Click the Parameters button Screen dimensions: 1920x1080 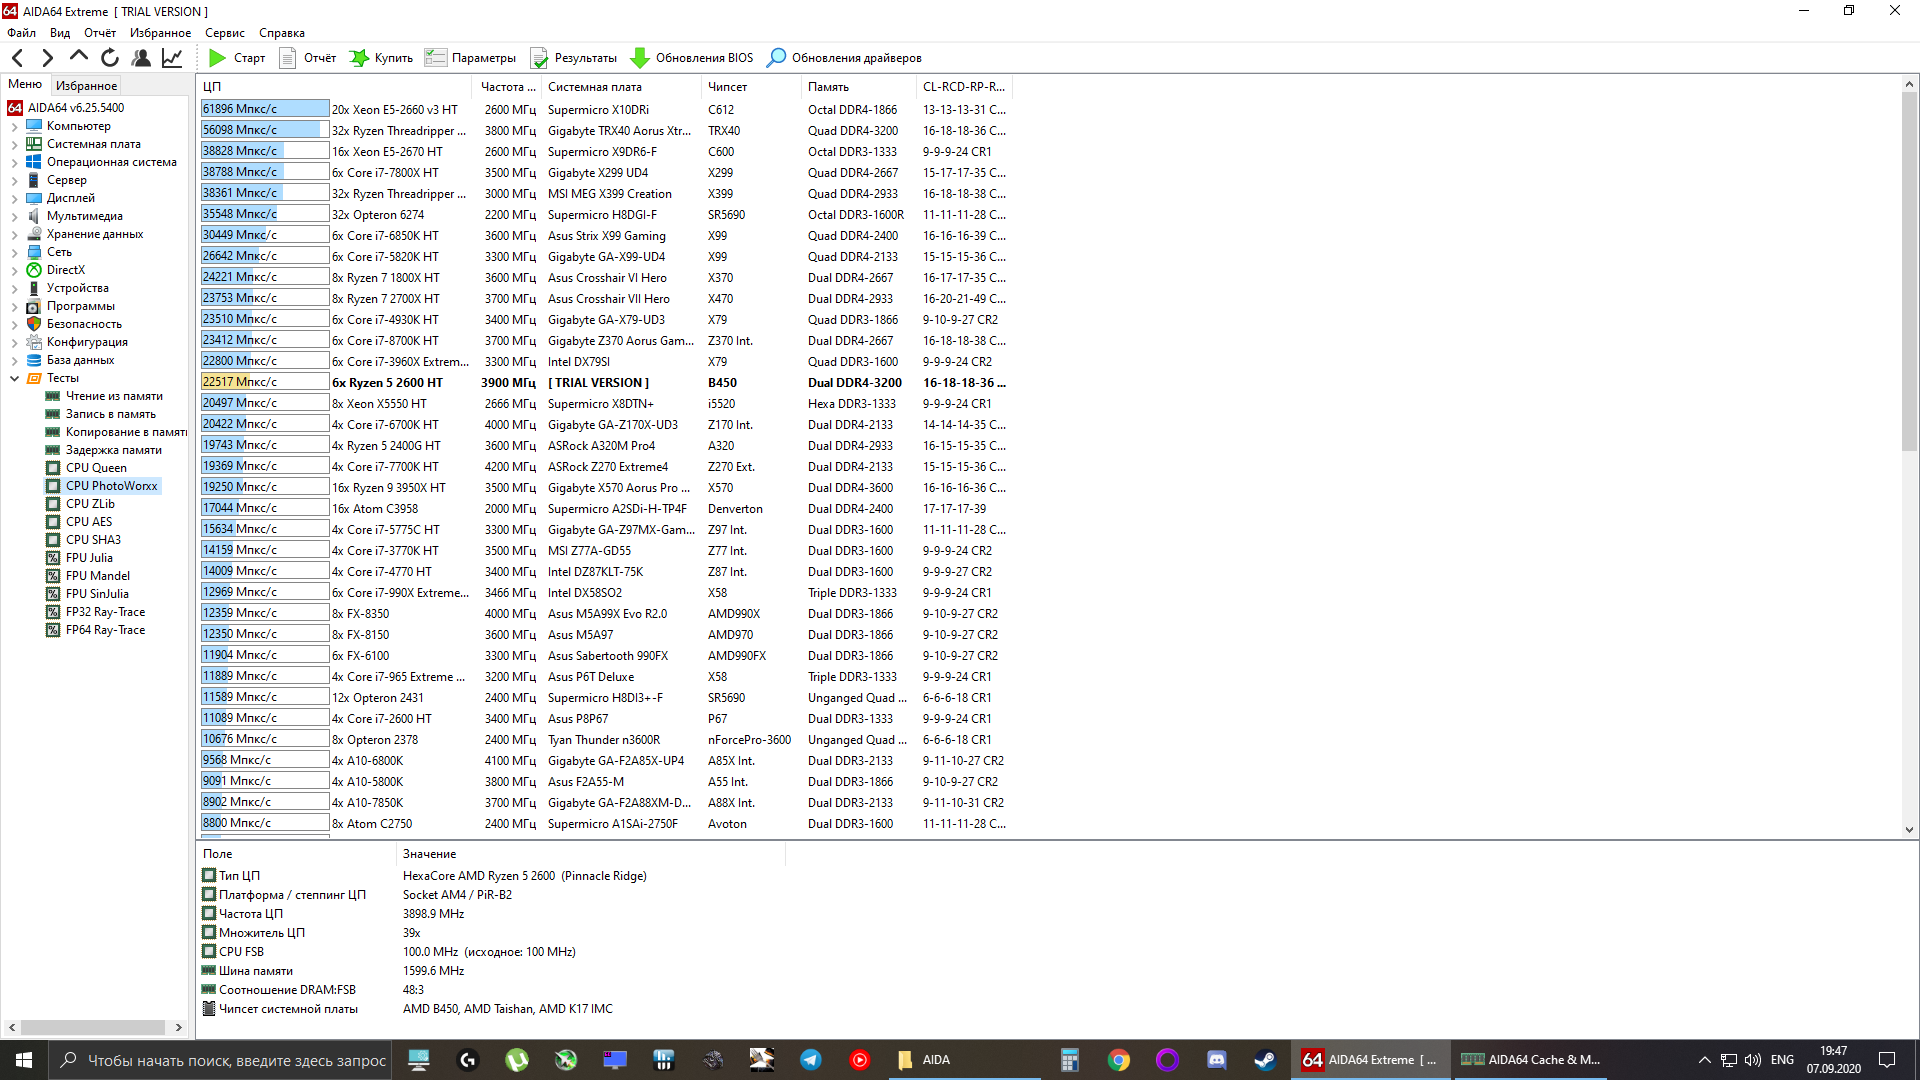470,58
